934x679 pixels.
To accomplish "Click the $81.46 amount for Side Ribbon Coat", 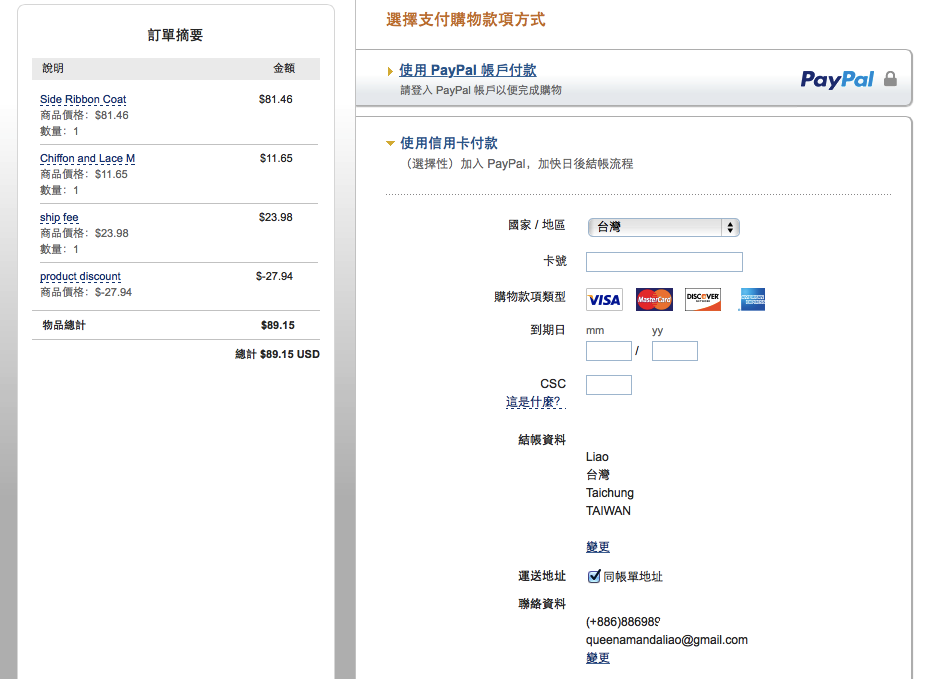I will click(x=276, y=99).
